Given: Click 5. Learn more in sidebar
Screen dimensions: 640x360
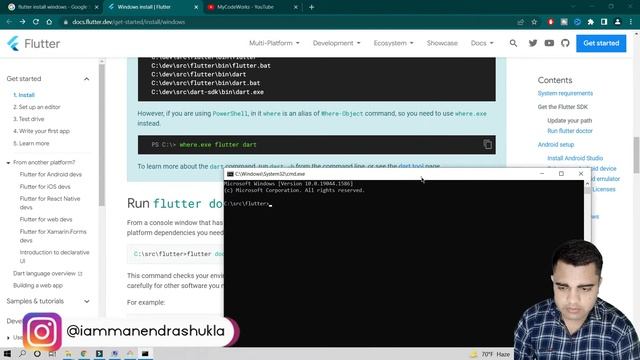Looking at the screenshot, I should [31, 143].
